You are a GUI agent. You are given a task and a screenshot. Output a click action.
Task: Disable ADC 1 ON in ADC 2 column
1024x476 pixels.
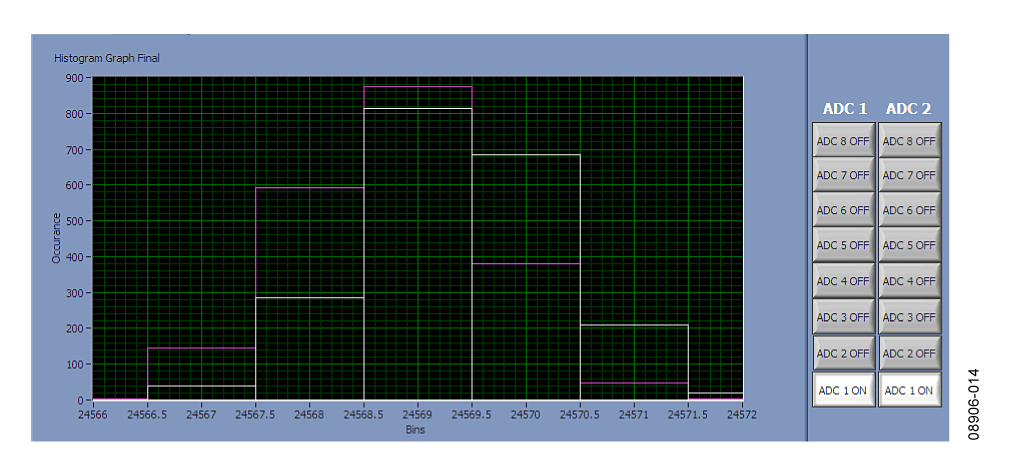(x=909, y=390)
